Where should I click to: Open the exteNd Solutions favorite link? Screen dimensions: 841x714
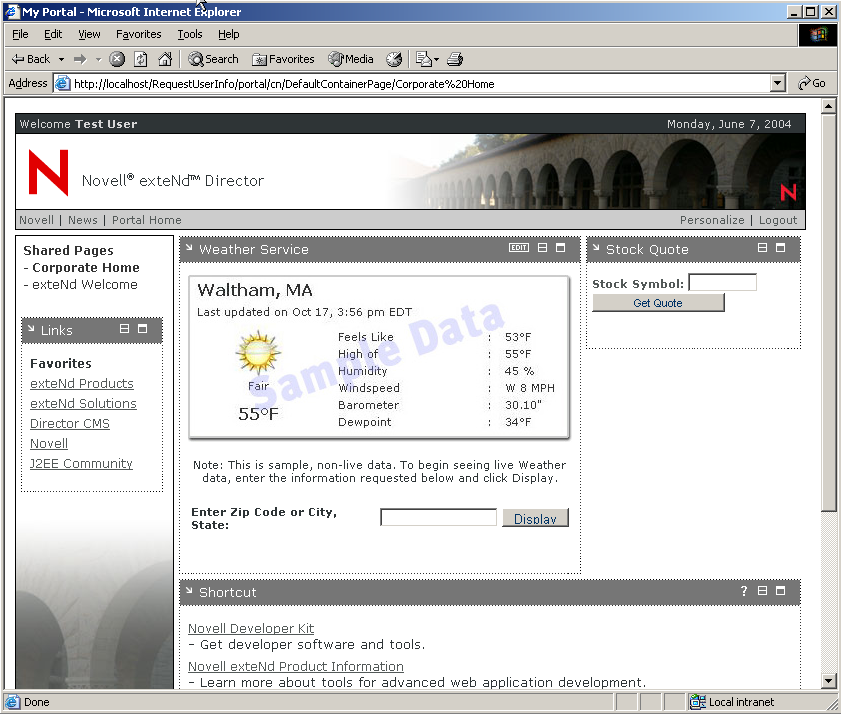[83, 403]
